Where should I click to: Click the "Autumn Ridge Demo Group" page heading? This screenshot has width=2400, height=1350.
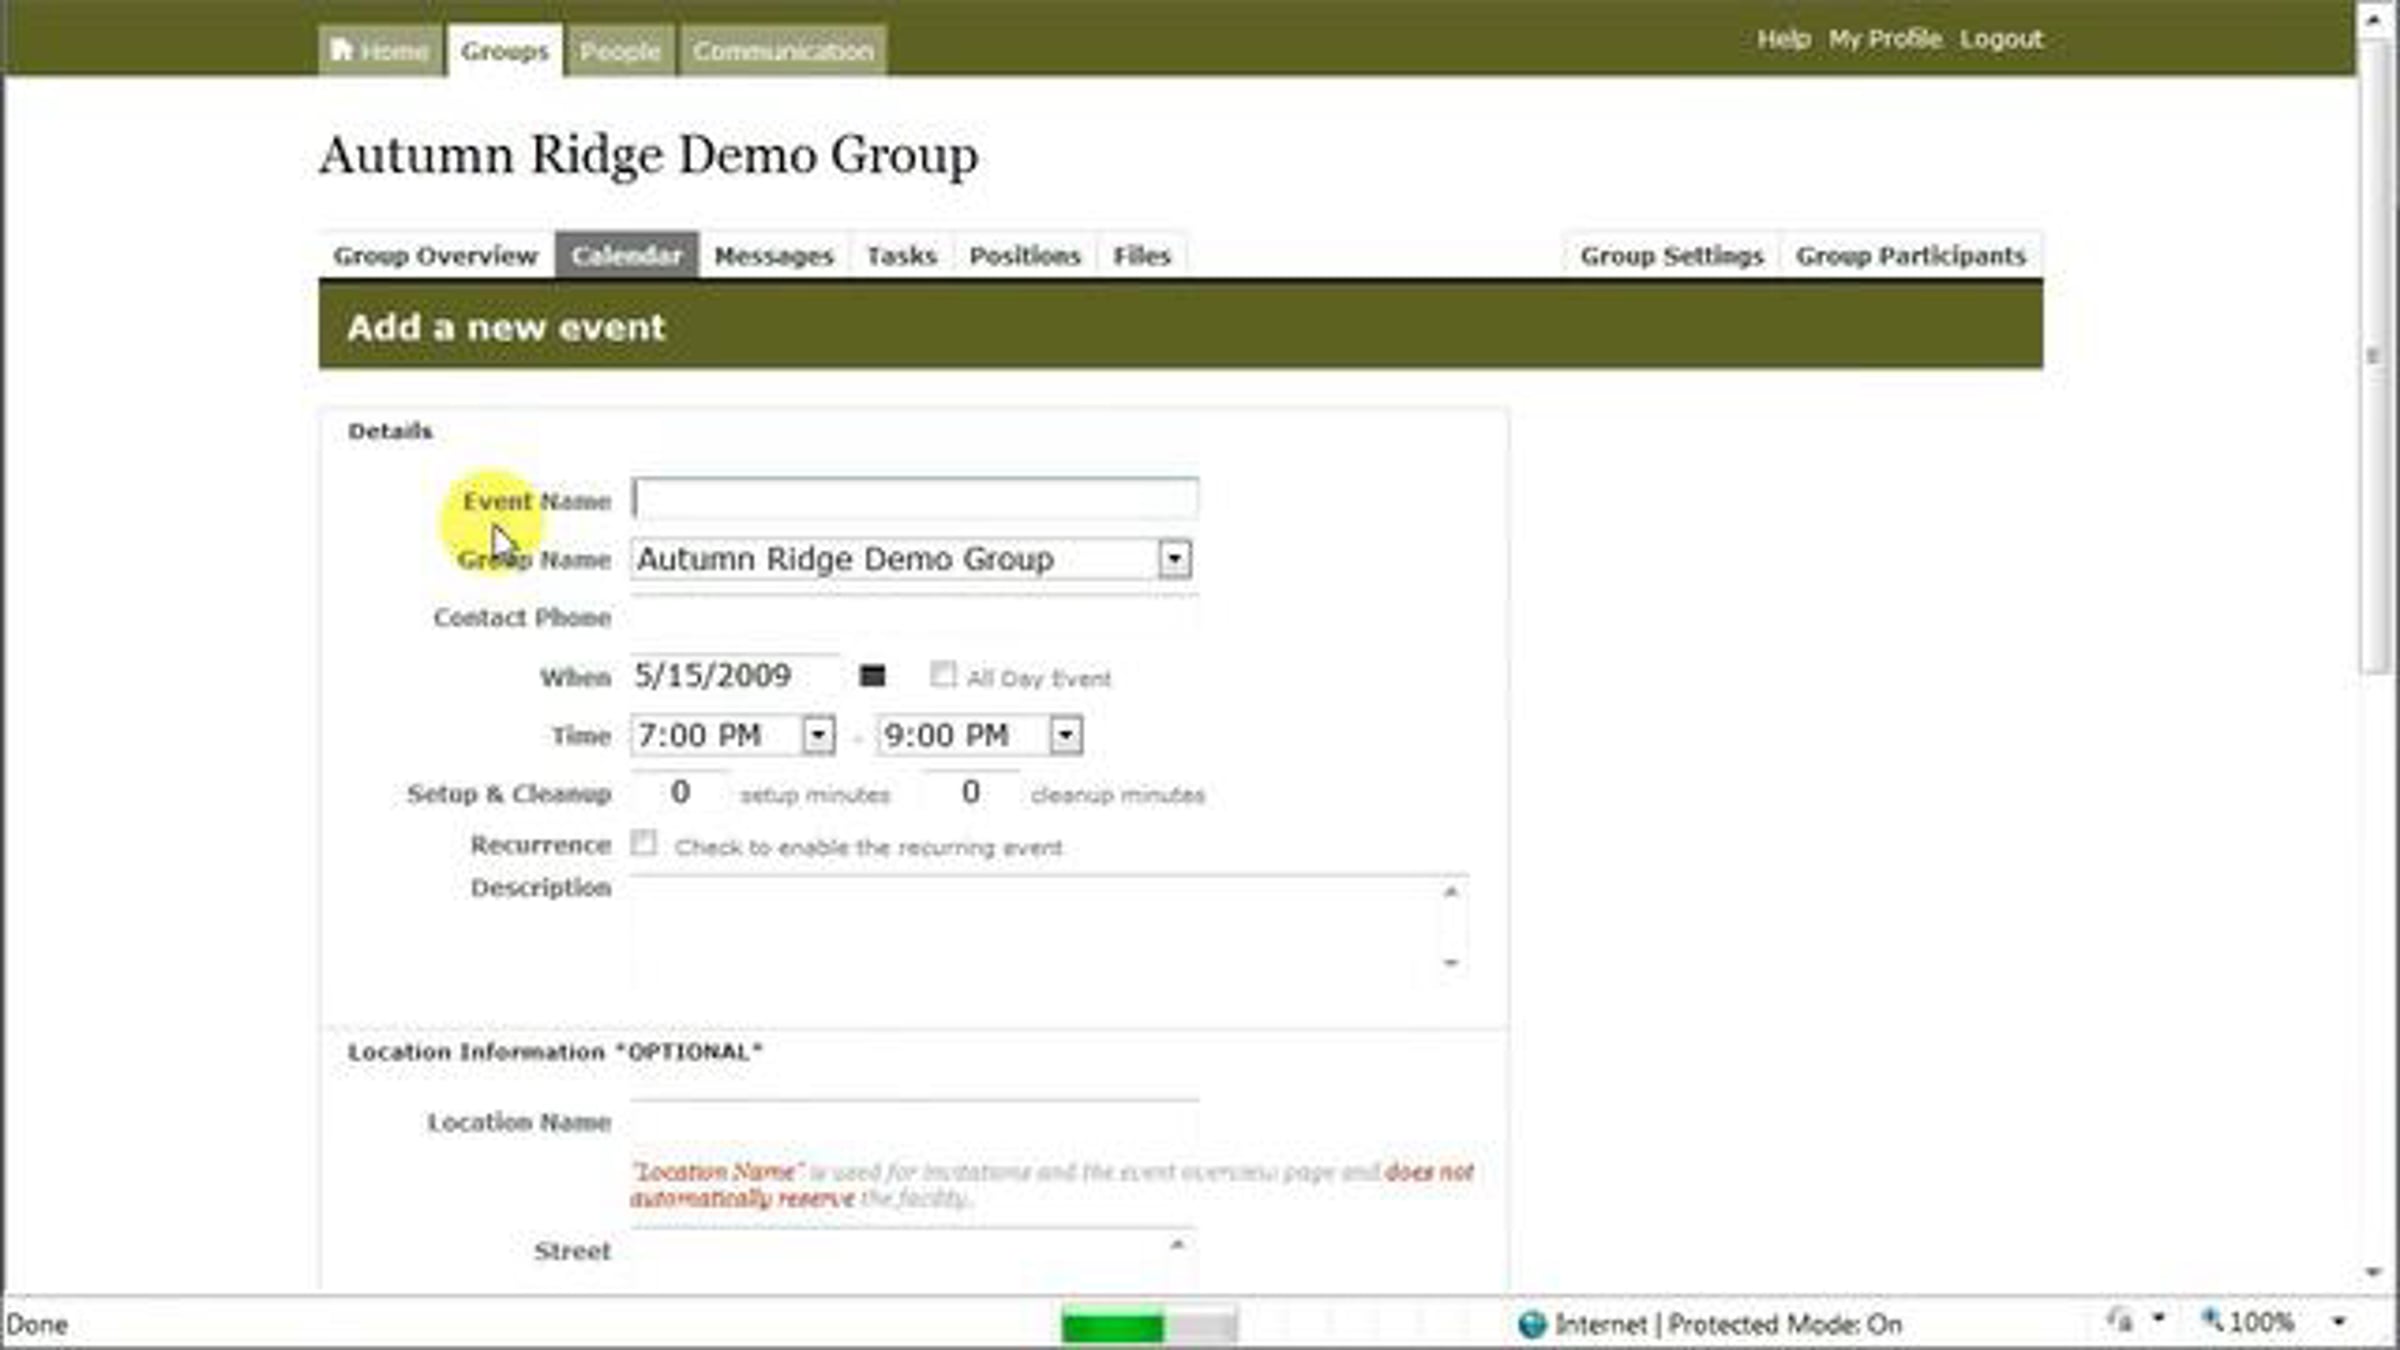[648, 156]
